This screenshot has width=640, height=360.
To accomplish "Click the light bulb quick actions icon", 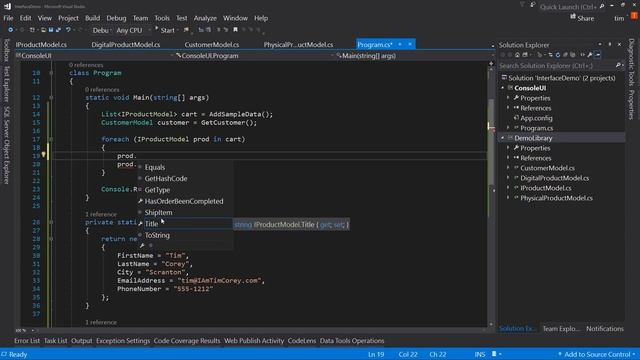I will (43, 155).
